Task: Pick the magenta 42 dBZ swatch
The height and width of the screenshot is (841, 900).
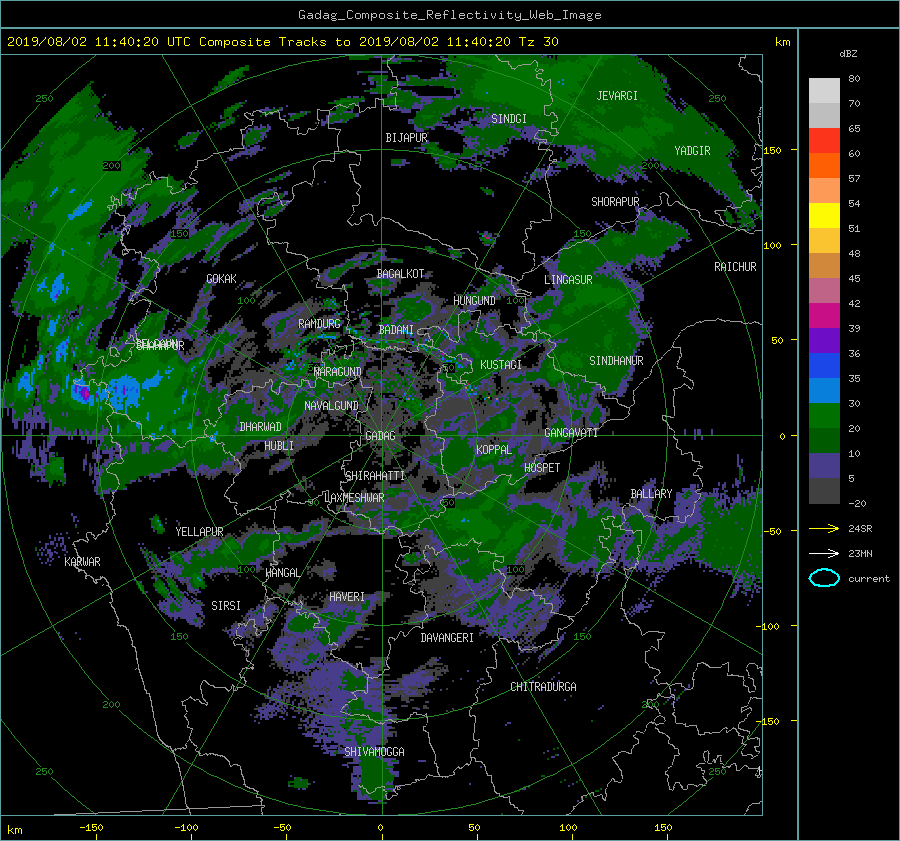Action: pyautogui.click(x=824, y=315)
